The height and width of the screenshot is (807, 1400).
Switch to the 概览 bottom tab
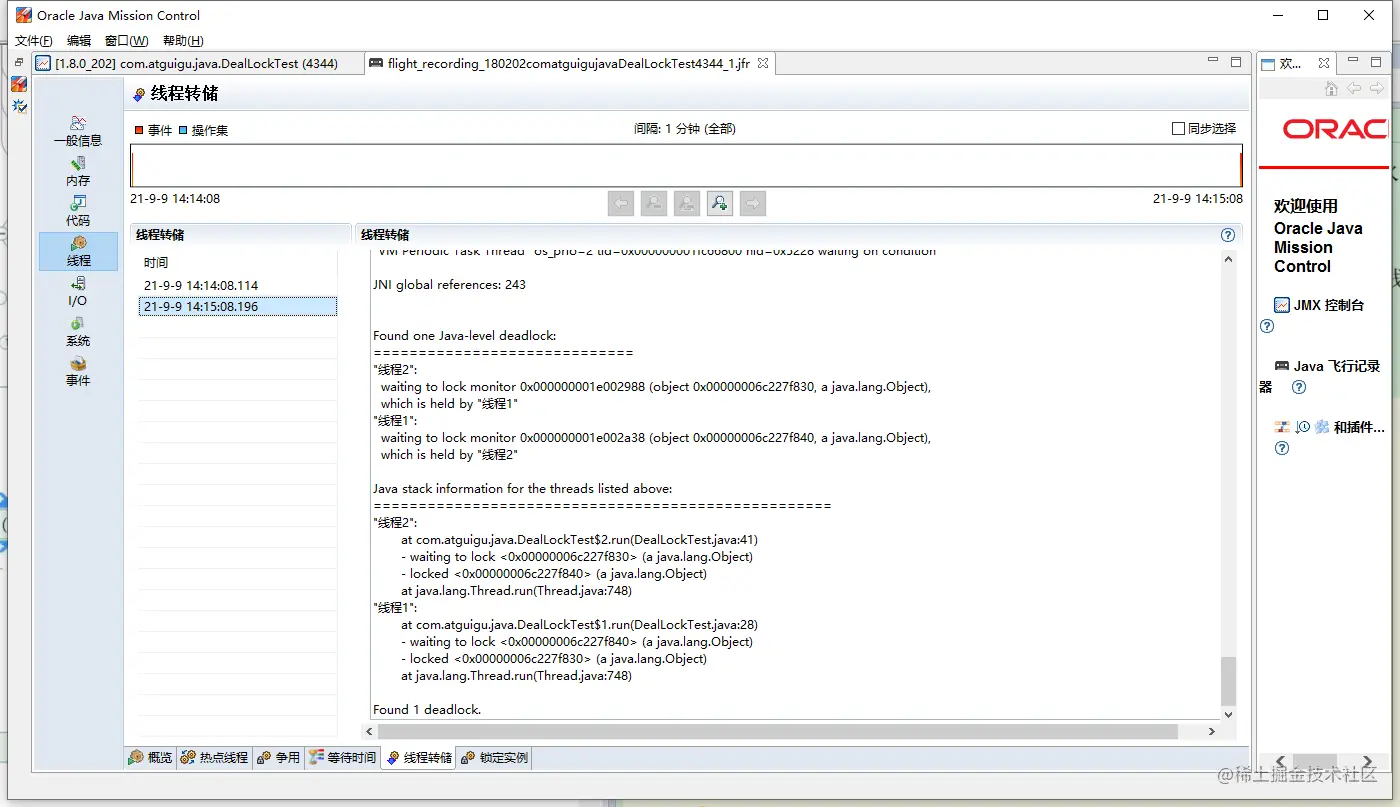click(150, 758)
